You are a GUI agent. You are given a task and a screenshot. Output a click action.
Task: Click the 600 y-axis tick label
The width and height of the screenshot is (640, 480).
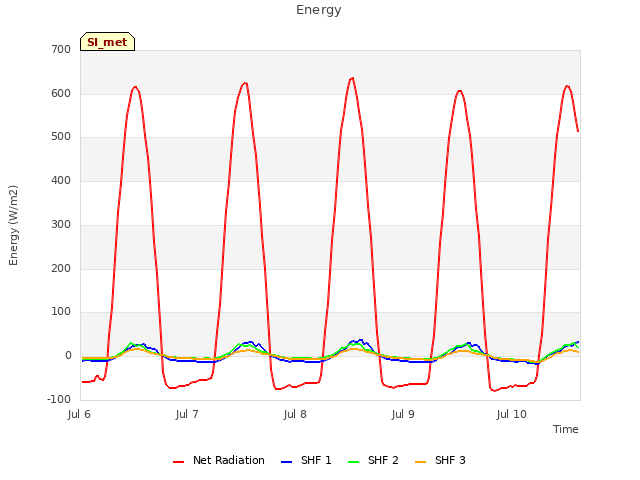(x=61, y=93)
